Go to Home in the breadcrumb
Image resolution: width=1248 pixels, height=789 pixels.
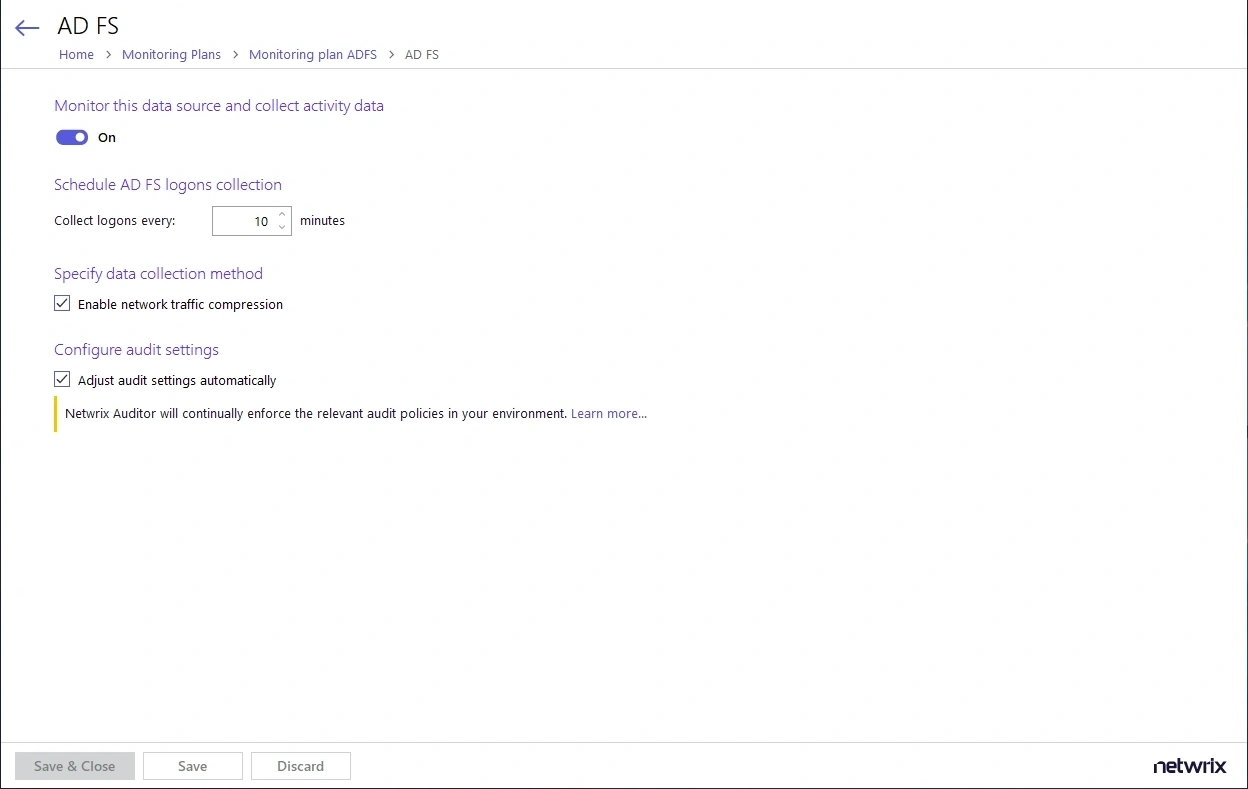(76, 55)
